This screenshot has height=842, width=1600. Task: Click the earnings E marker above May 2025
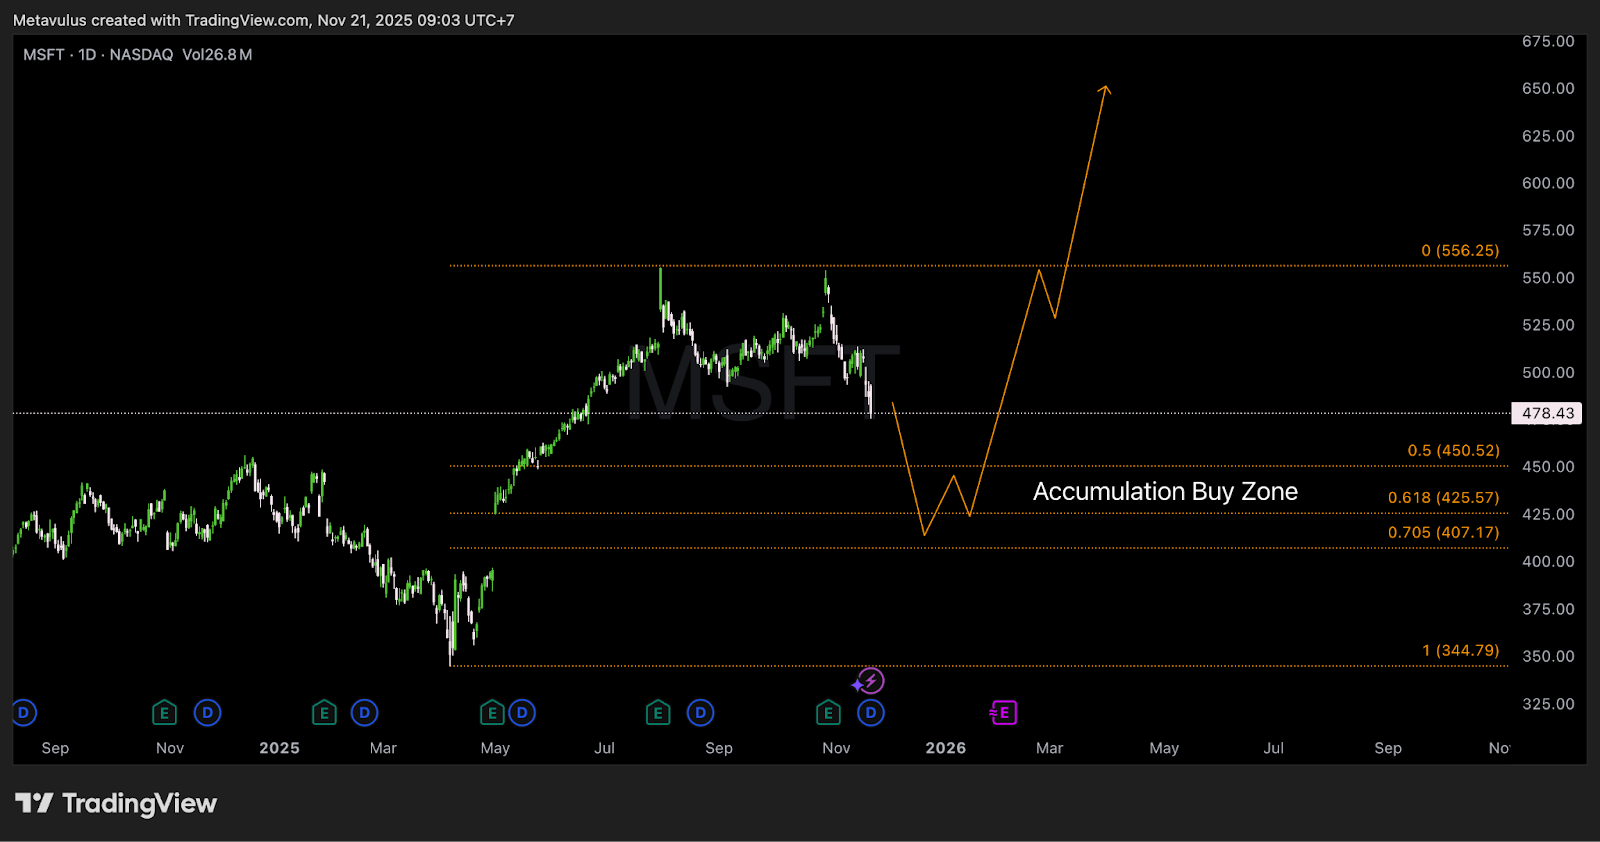[x=491, y=713]
